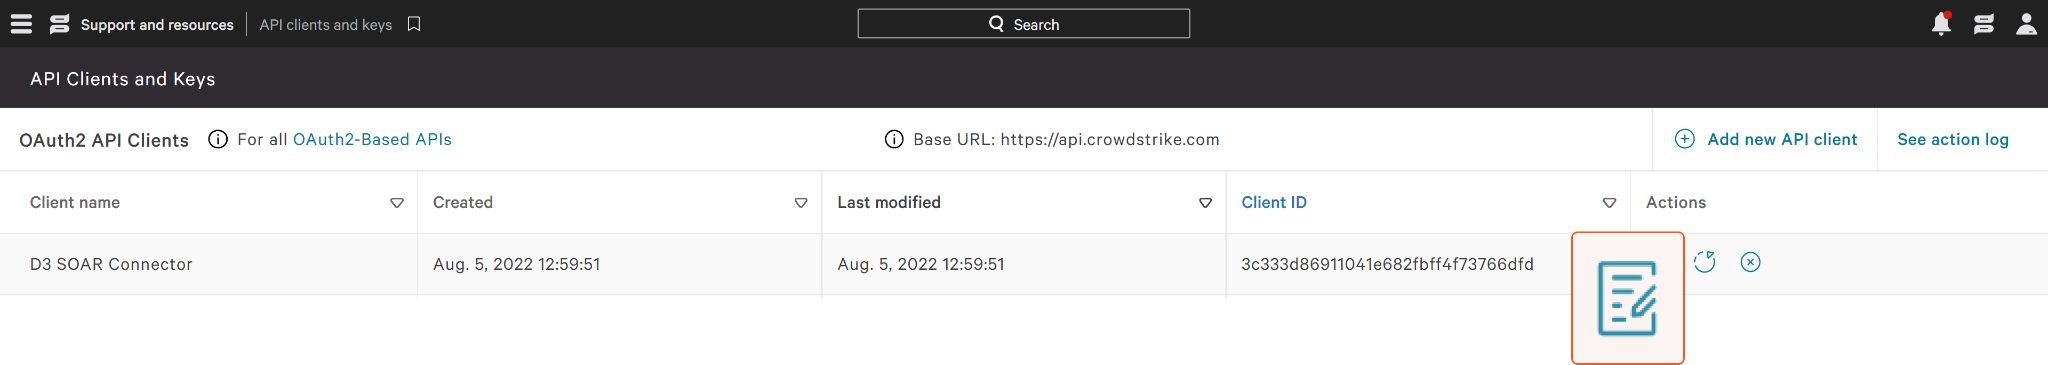
Task: Edit the D3 SOAR Connector client
Action: point(1628,298)
